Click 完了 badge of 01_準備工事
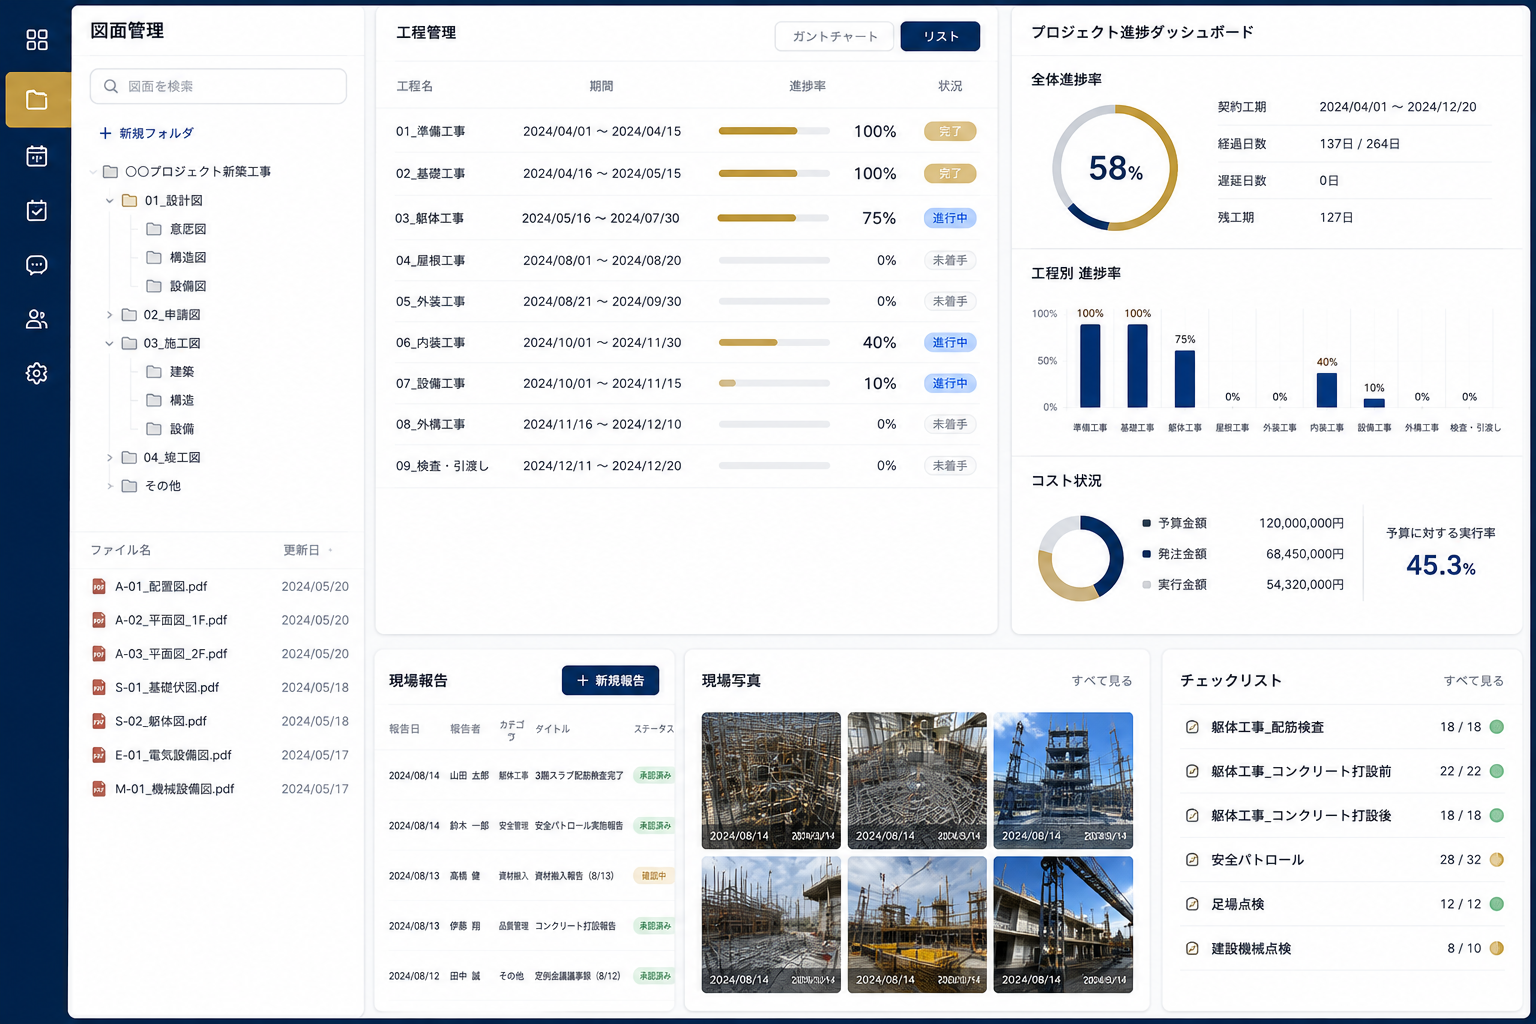Image resolution: width=1536 pixels, height=1024 pixels. pos(950,132)
